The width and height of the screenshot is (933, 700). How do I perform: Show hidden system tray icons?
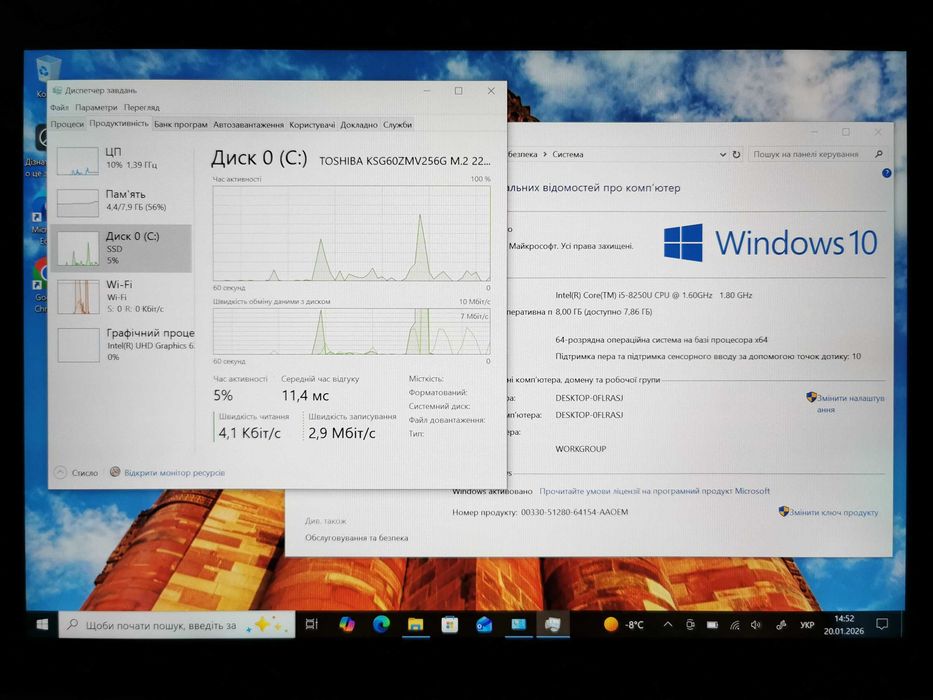pyautogui.click(x=668, y=624)
